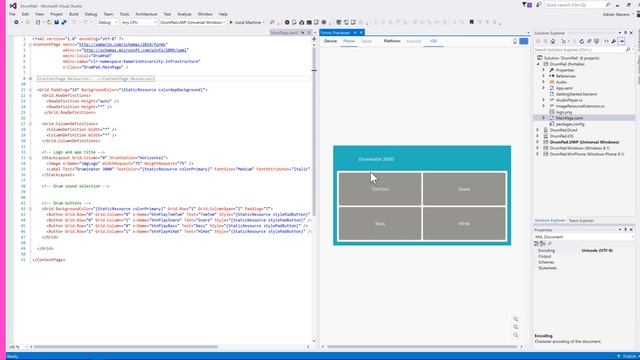The height and width of the screenshot is (360, 640).
Task: Switch to the Team Explorer tab
Action: click(581, 220)
